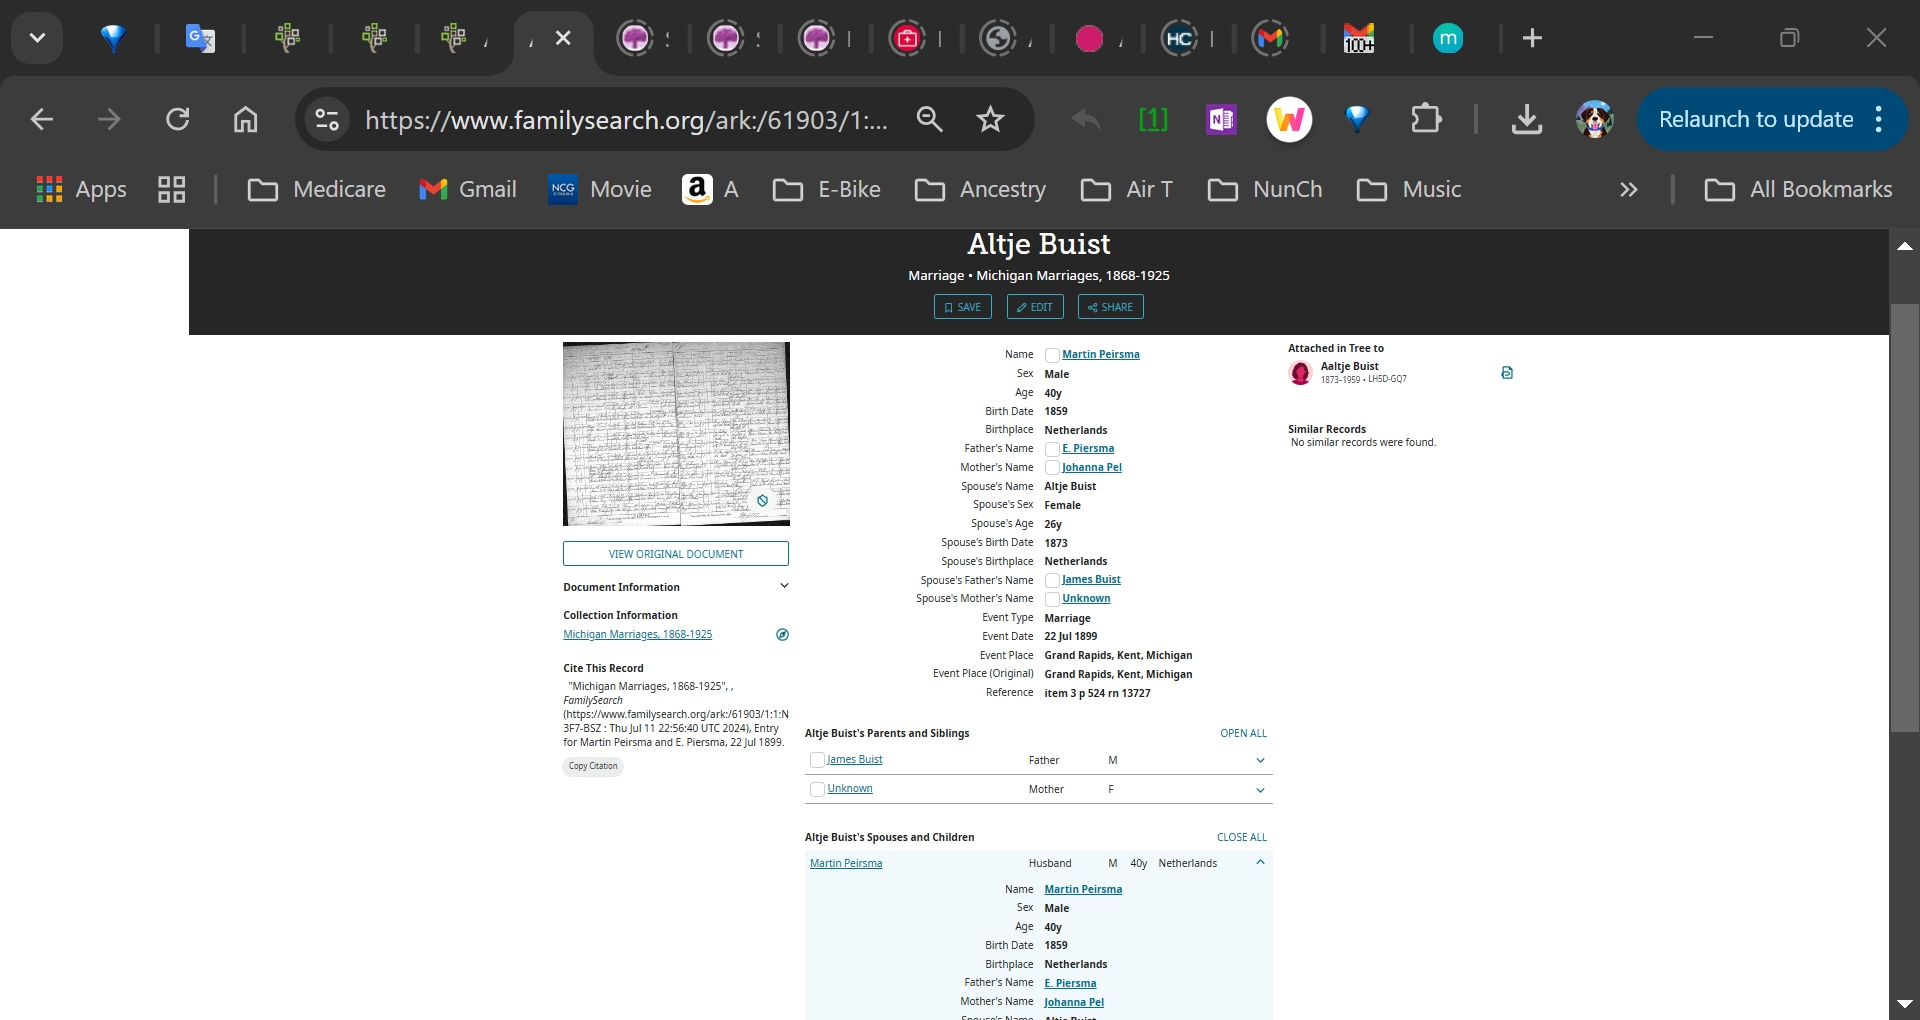The width and height of the screenshot is (1920, 1020).
Task: Click OPEN ALL for parents and siblings
Action: [x=1243, y=733]
